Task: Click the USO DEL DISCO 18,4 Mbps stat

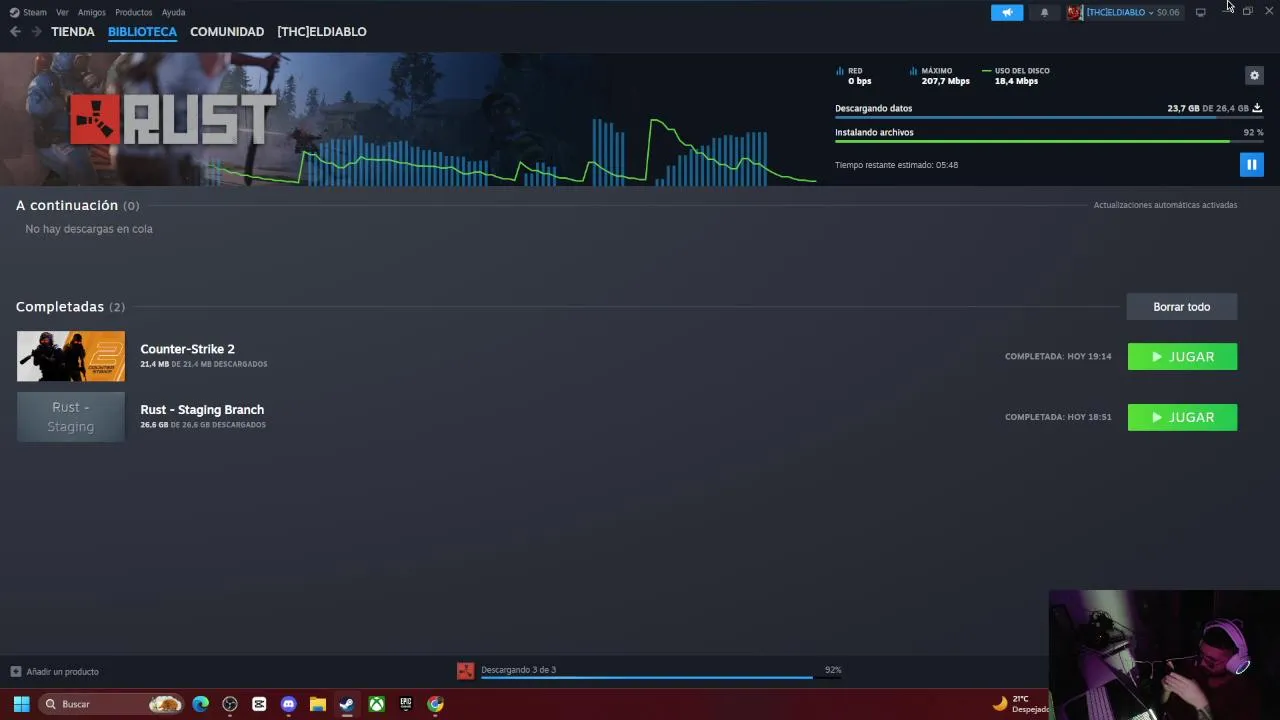Action: [1016, 76]
